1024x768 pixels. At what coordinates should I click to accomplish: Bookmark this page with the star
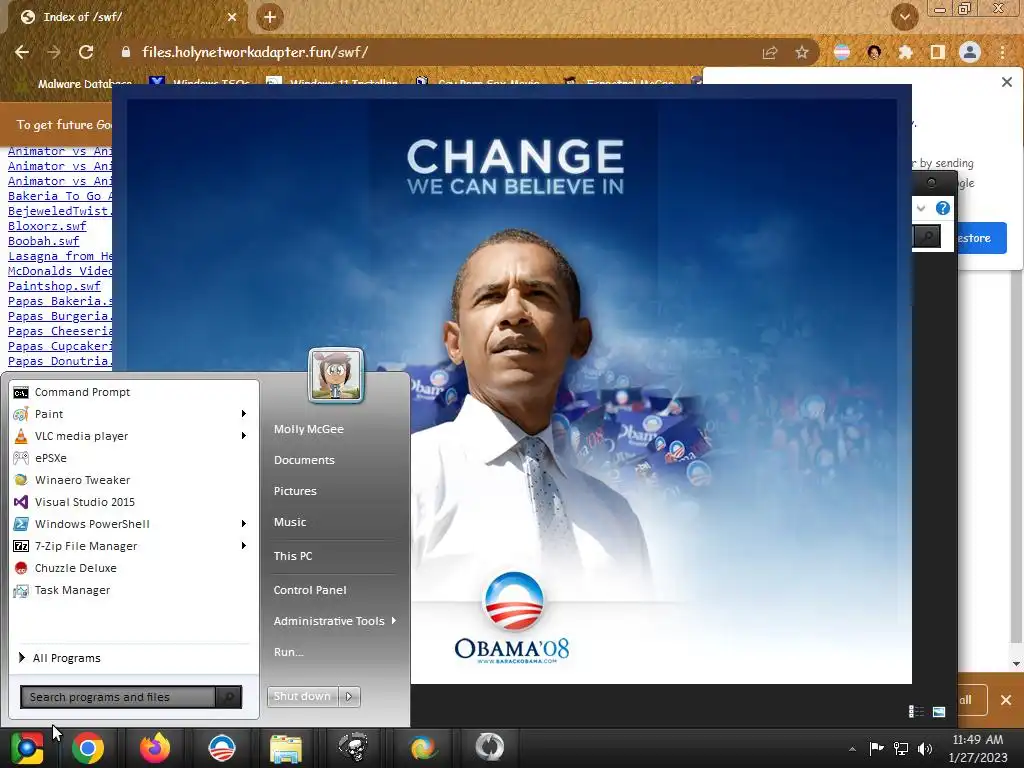click(x=802, y=53)
